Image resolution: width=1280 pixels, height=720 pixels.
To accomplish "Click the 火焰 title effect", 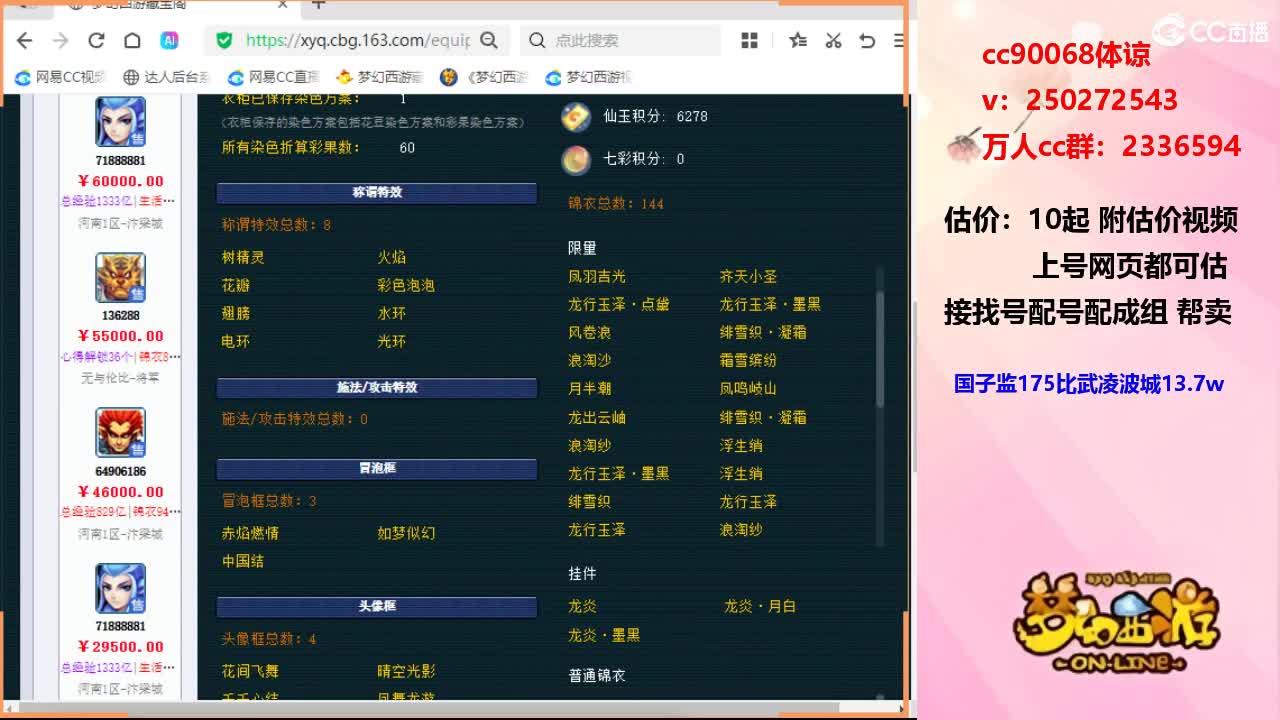I will (392, 257).
